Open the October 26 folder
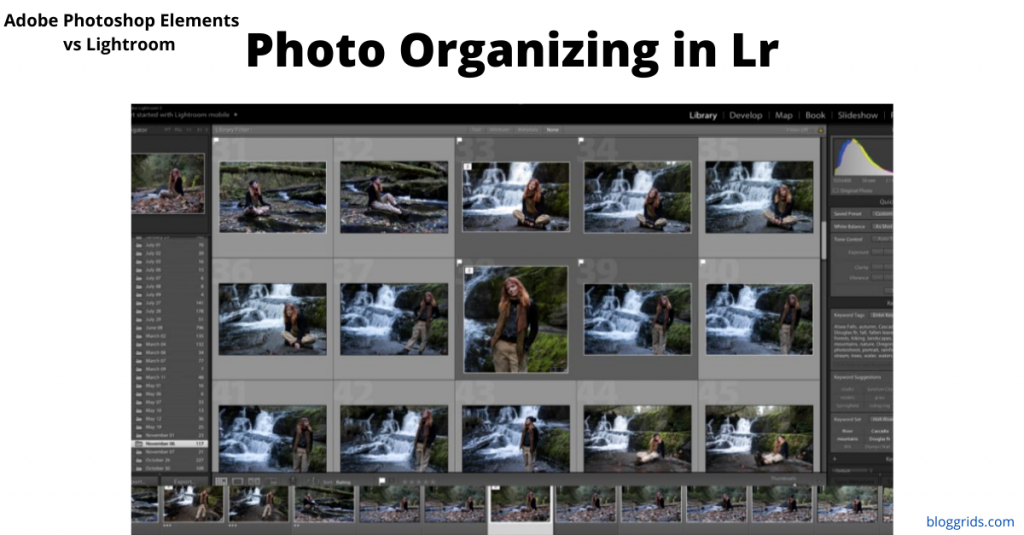This screenshot has height=535, width=1024. 168,460
